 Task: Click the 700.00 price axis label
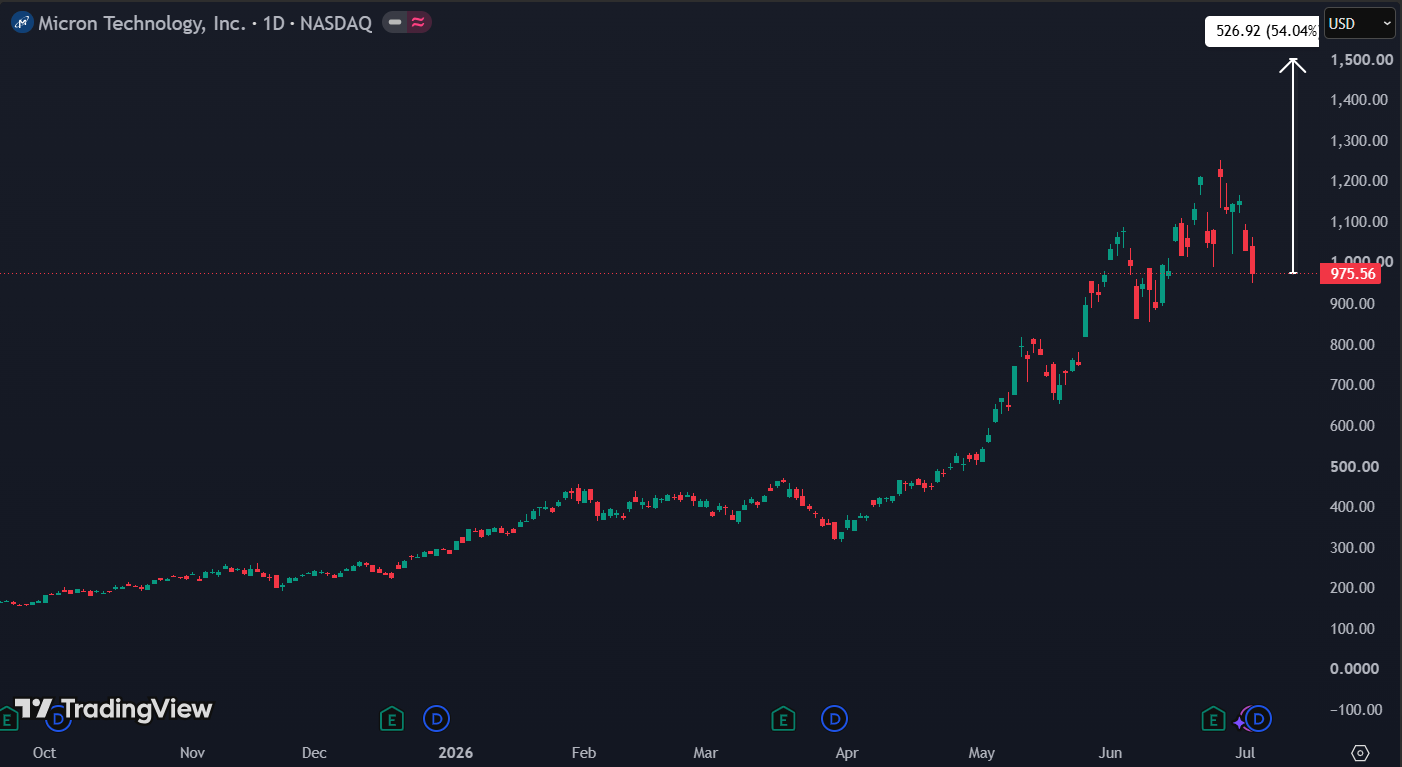click(1353, 385)
